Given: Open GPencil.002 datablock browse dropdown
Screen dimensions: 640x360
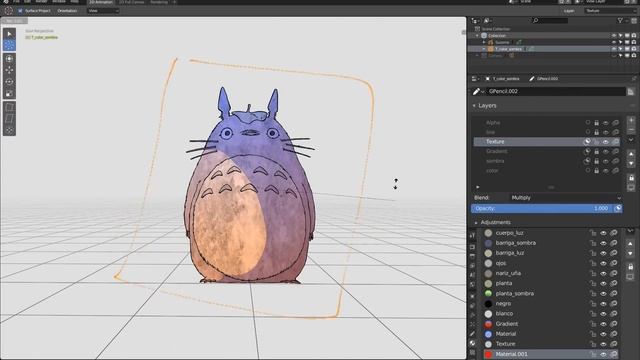Looking at the screenshot, I should [x=478, y=91].
